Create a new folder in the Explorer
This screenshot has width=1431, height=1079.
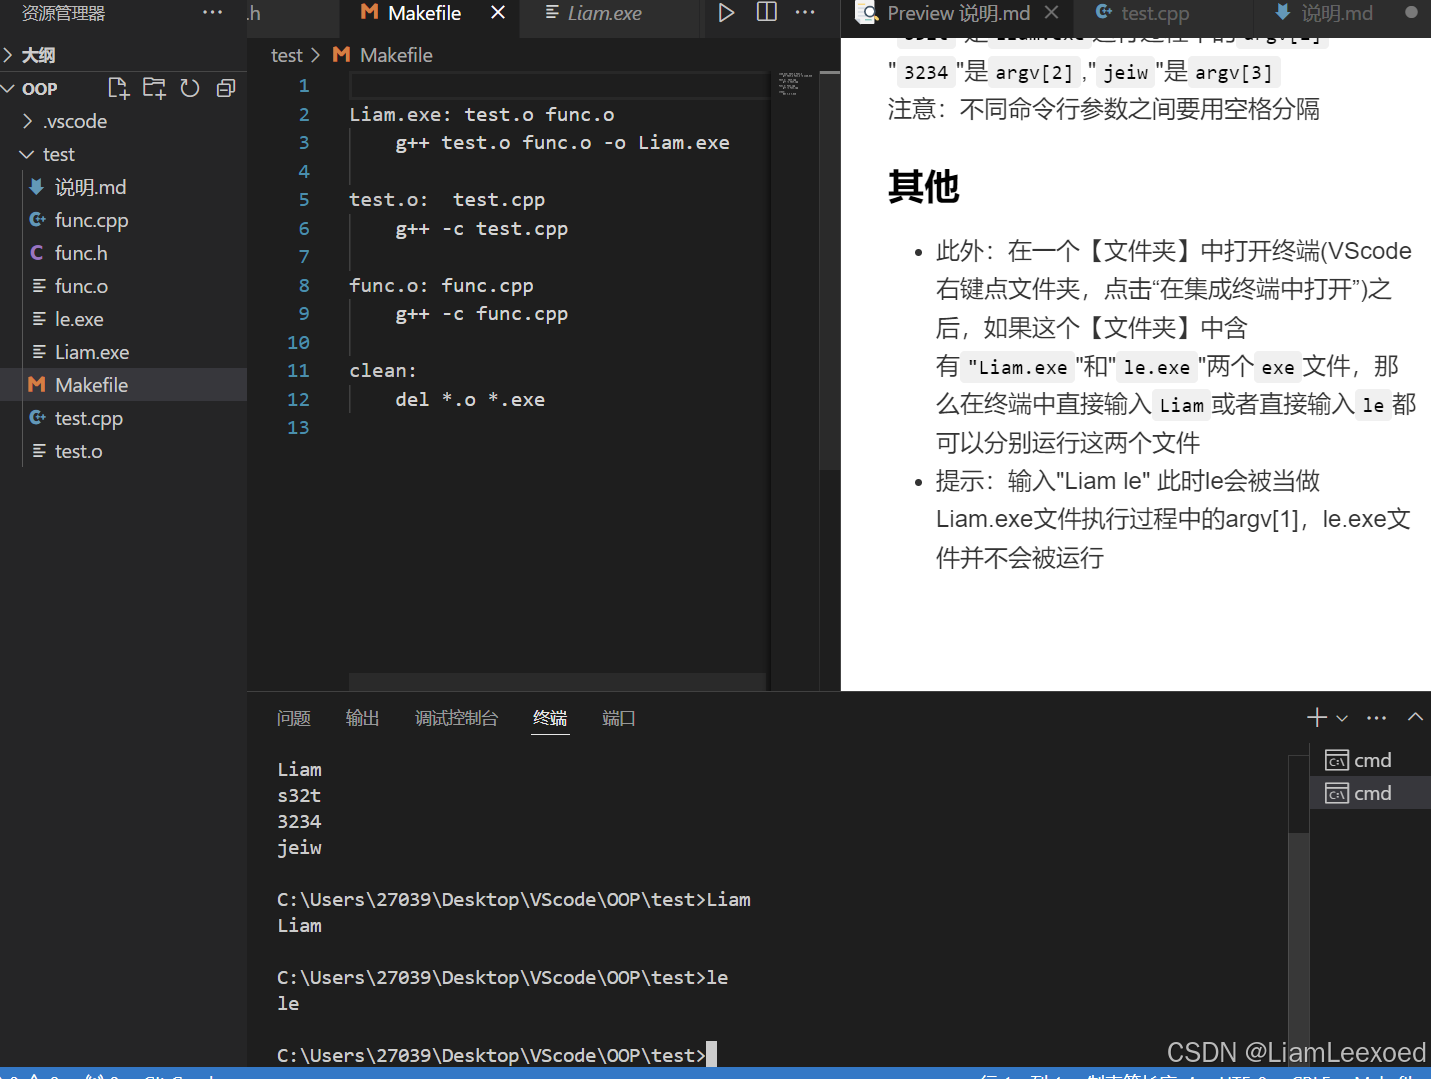point(154,88)
